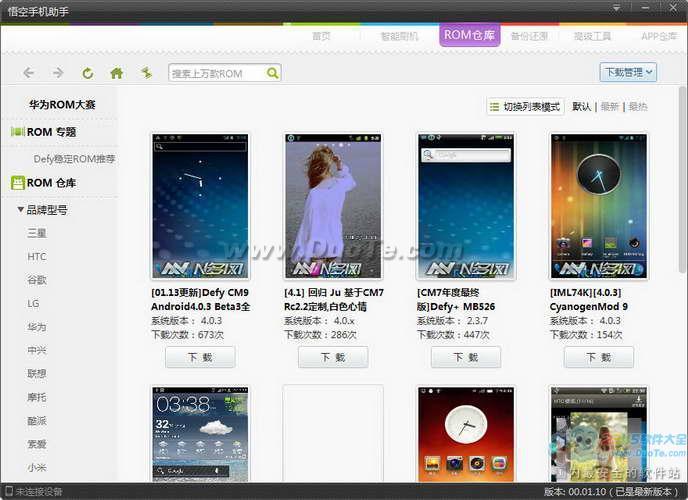This screenshot has height=500, width=688.
Task: Select 摩托 brand
Action: tap(37, 397)
